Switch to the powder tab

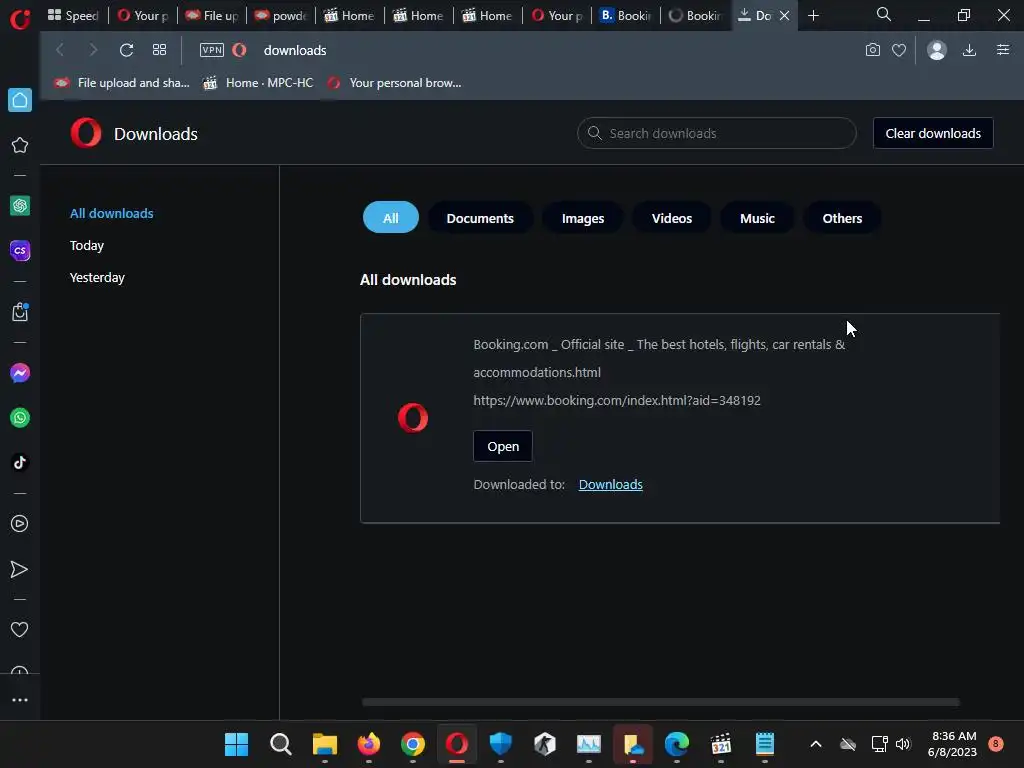click(x=281, y=15)
